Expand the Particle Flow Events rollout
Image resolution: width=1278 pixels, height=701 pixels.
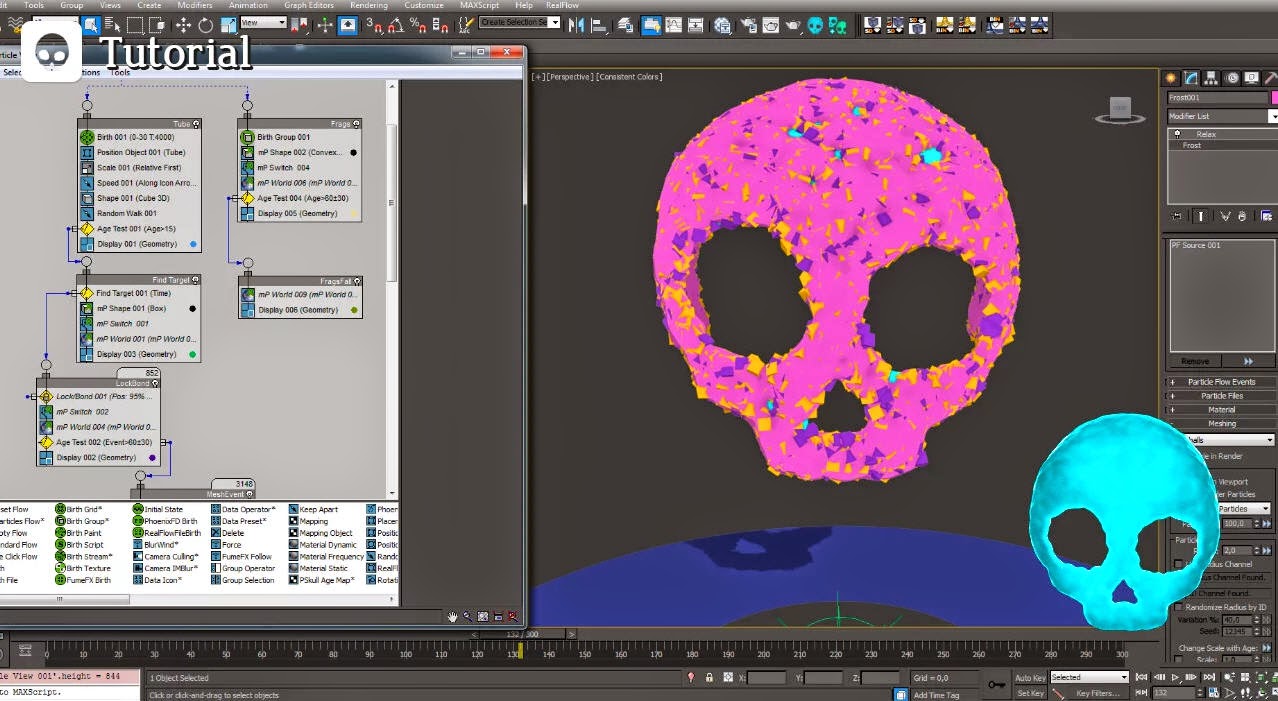pyautogui.click(x=1221, y=382)
